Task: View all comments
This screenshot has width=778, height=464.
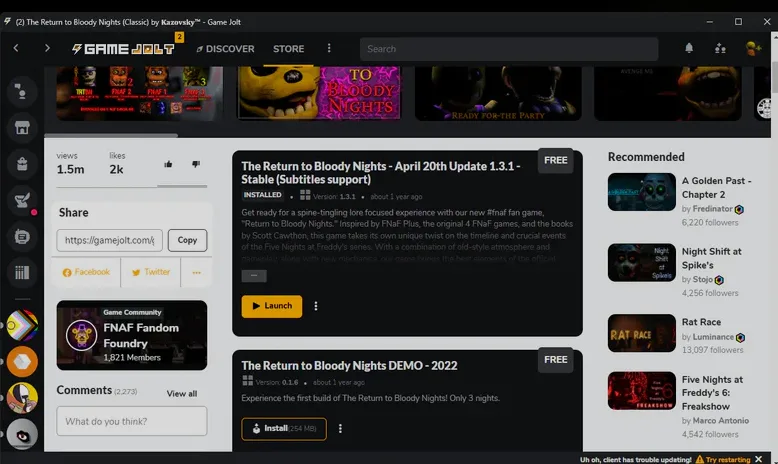Action: click(x=182, y=394)
